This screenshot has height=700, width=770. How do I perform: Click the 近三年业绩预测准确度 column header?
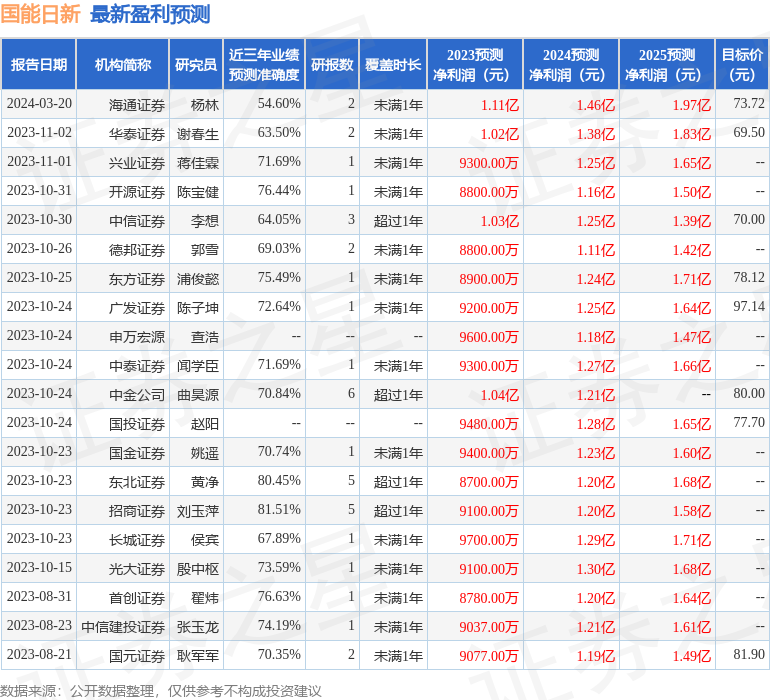[264, 64]
